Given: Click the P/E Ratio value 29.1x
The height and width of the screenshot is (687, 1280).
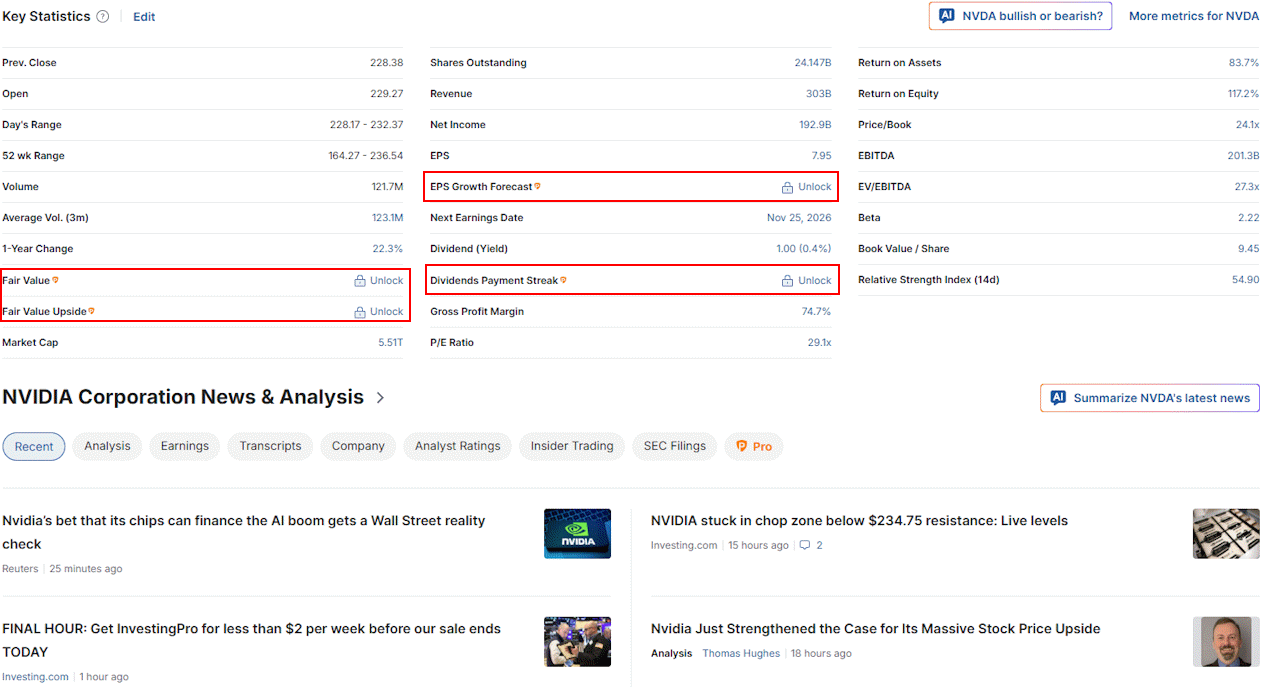Looking at the screenshot, I should point(819,343).
